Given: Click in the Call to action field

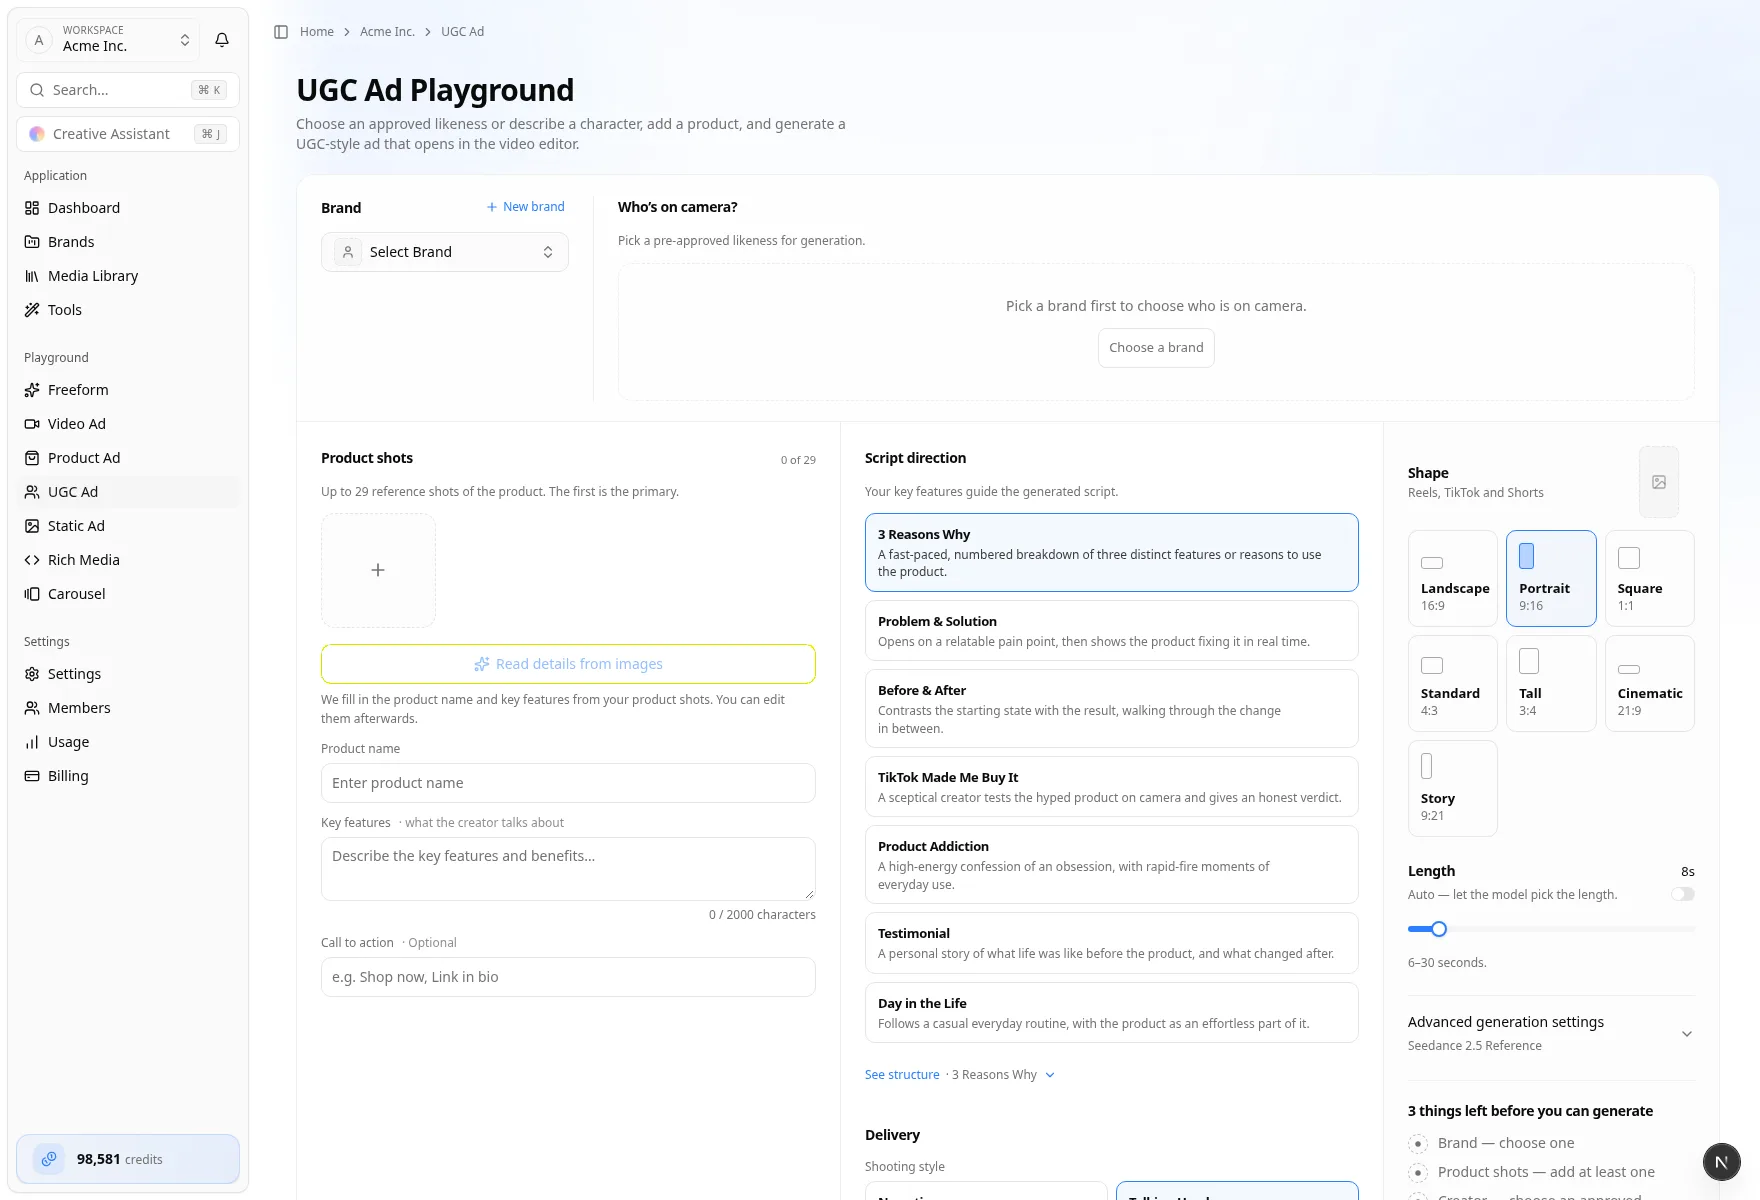Looking at the screenshot, I should pos(568,977).
